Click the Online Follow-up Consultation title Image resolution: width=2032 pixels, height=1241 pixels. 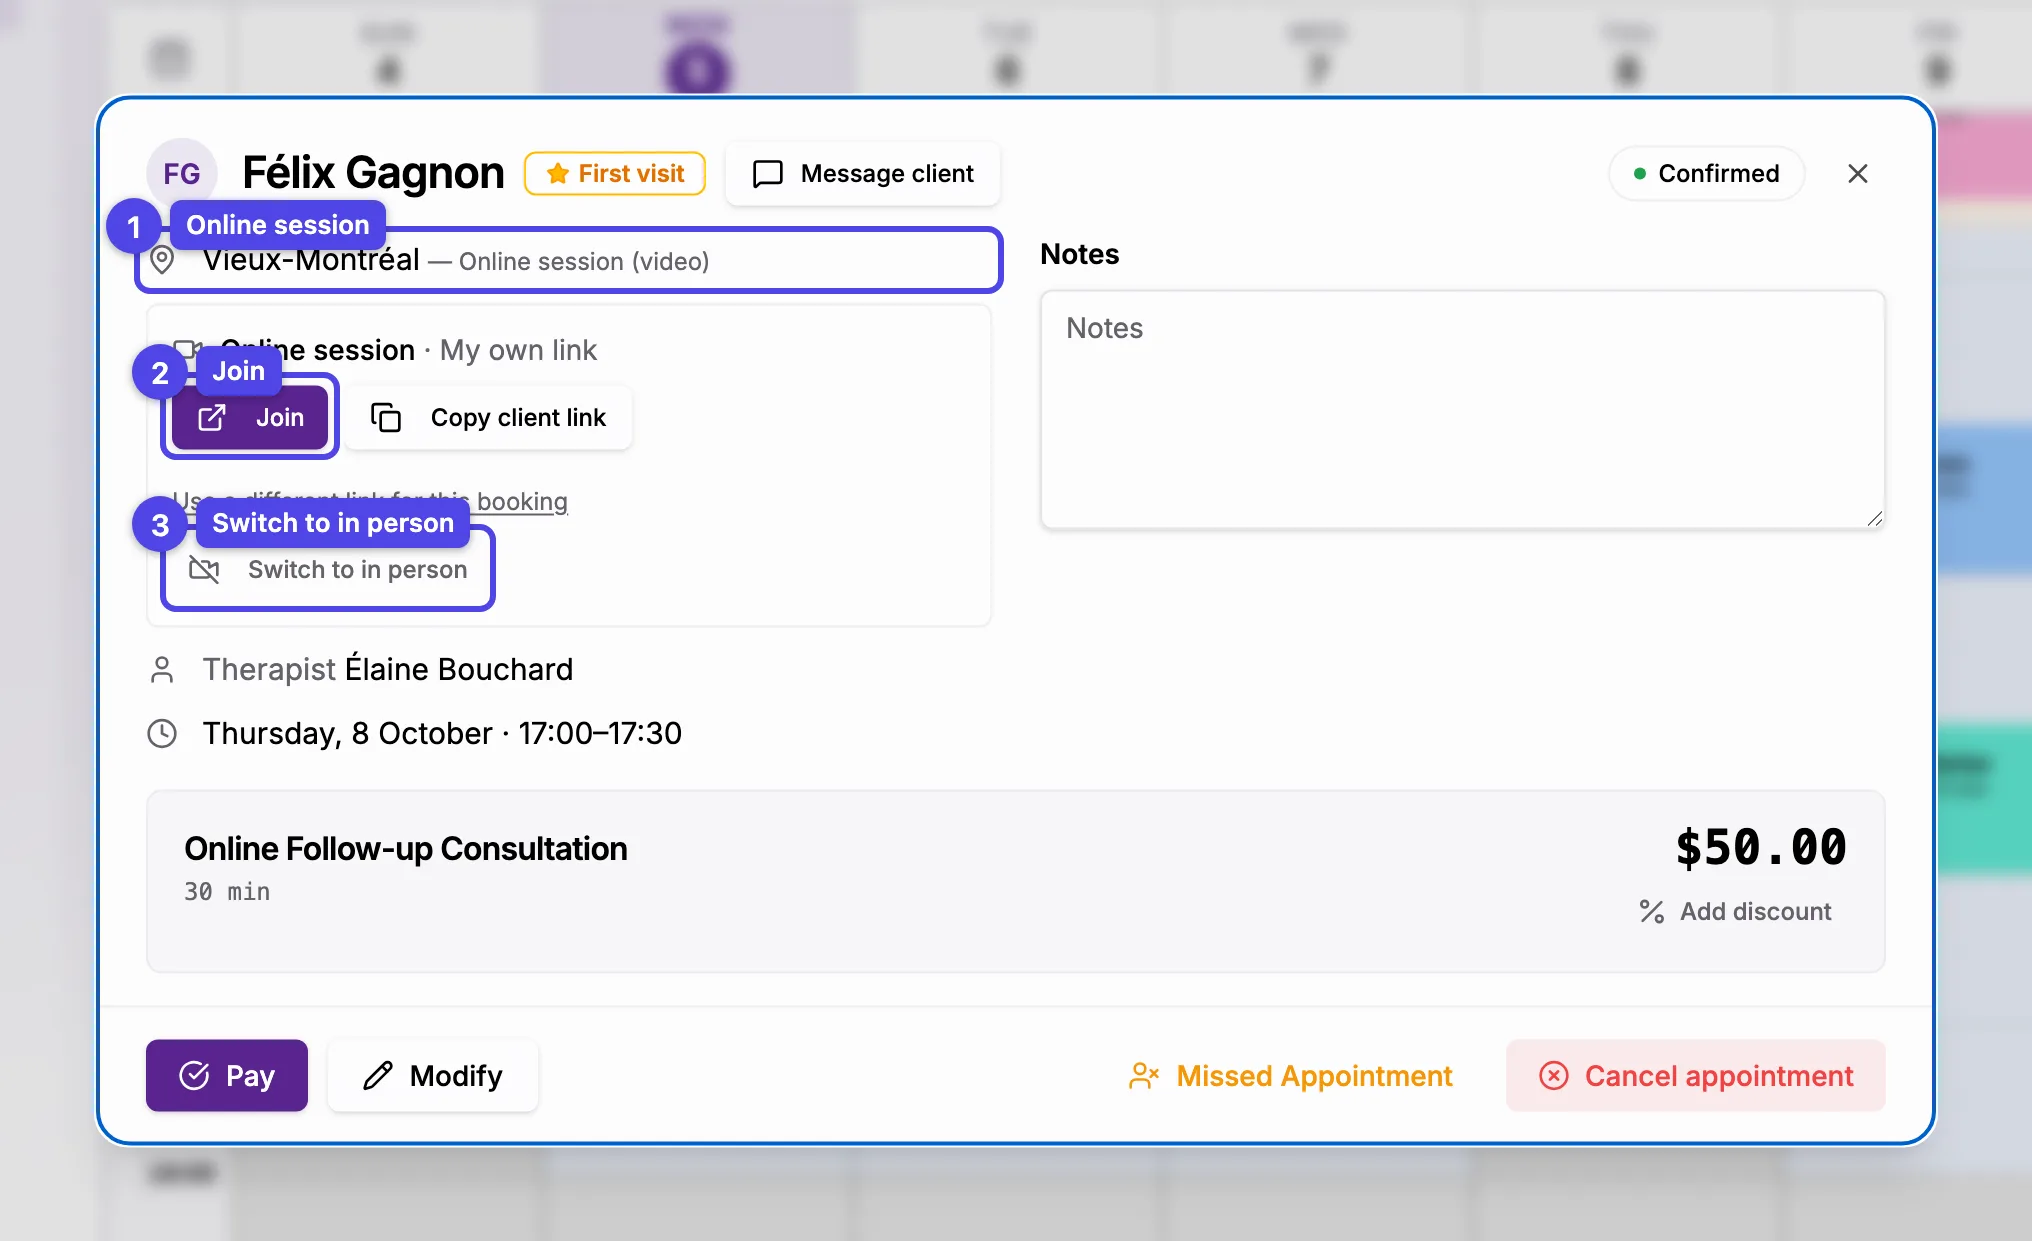click(406, 849)
